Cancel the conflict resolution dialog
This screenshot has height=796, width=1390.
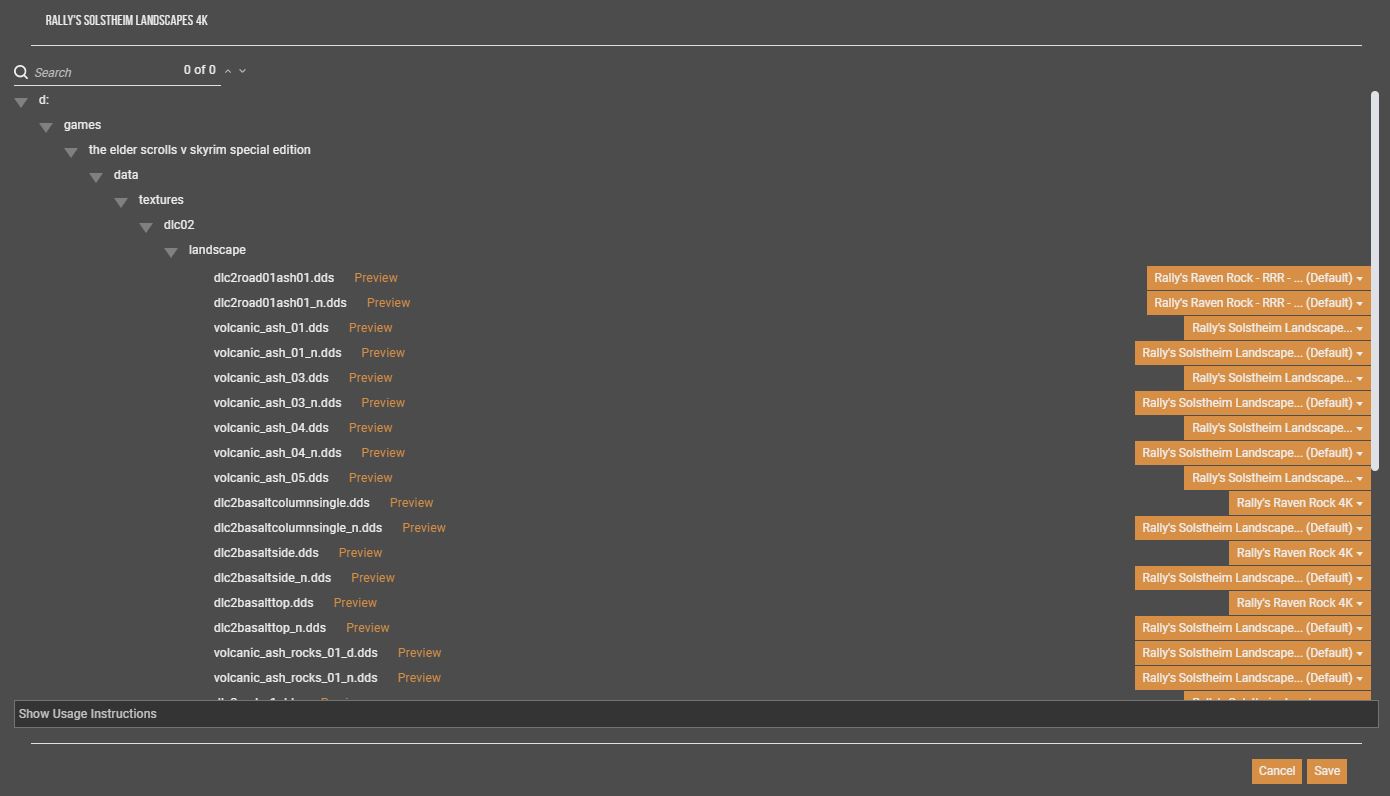pyautogui.click(x=1276, y=770)
